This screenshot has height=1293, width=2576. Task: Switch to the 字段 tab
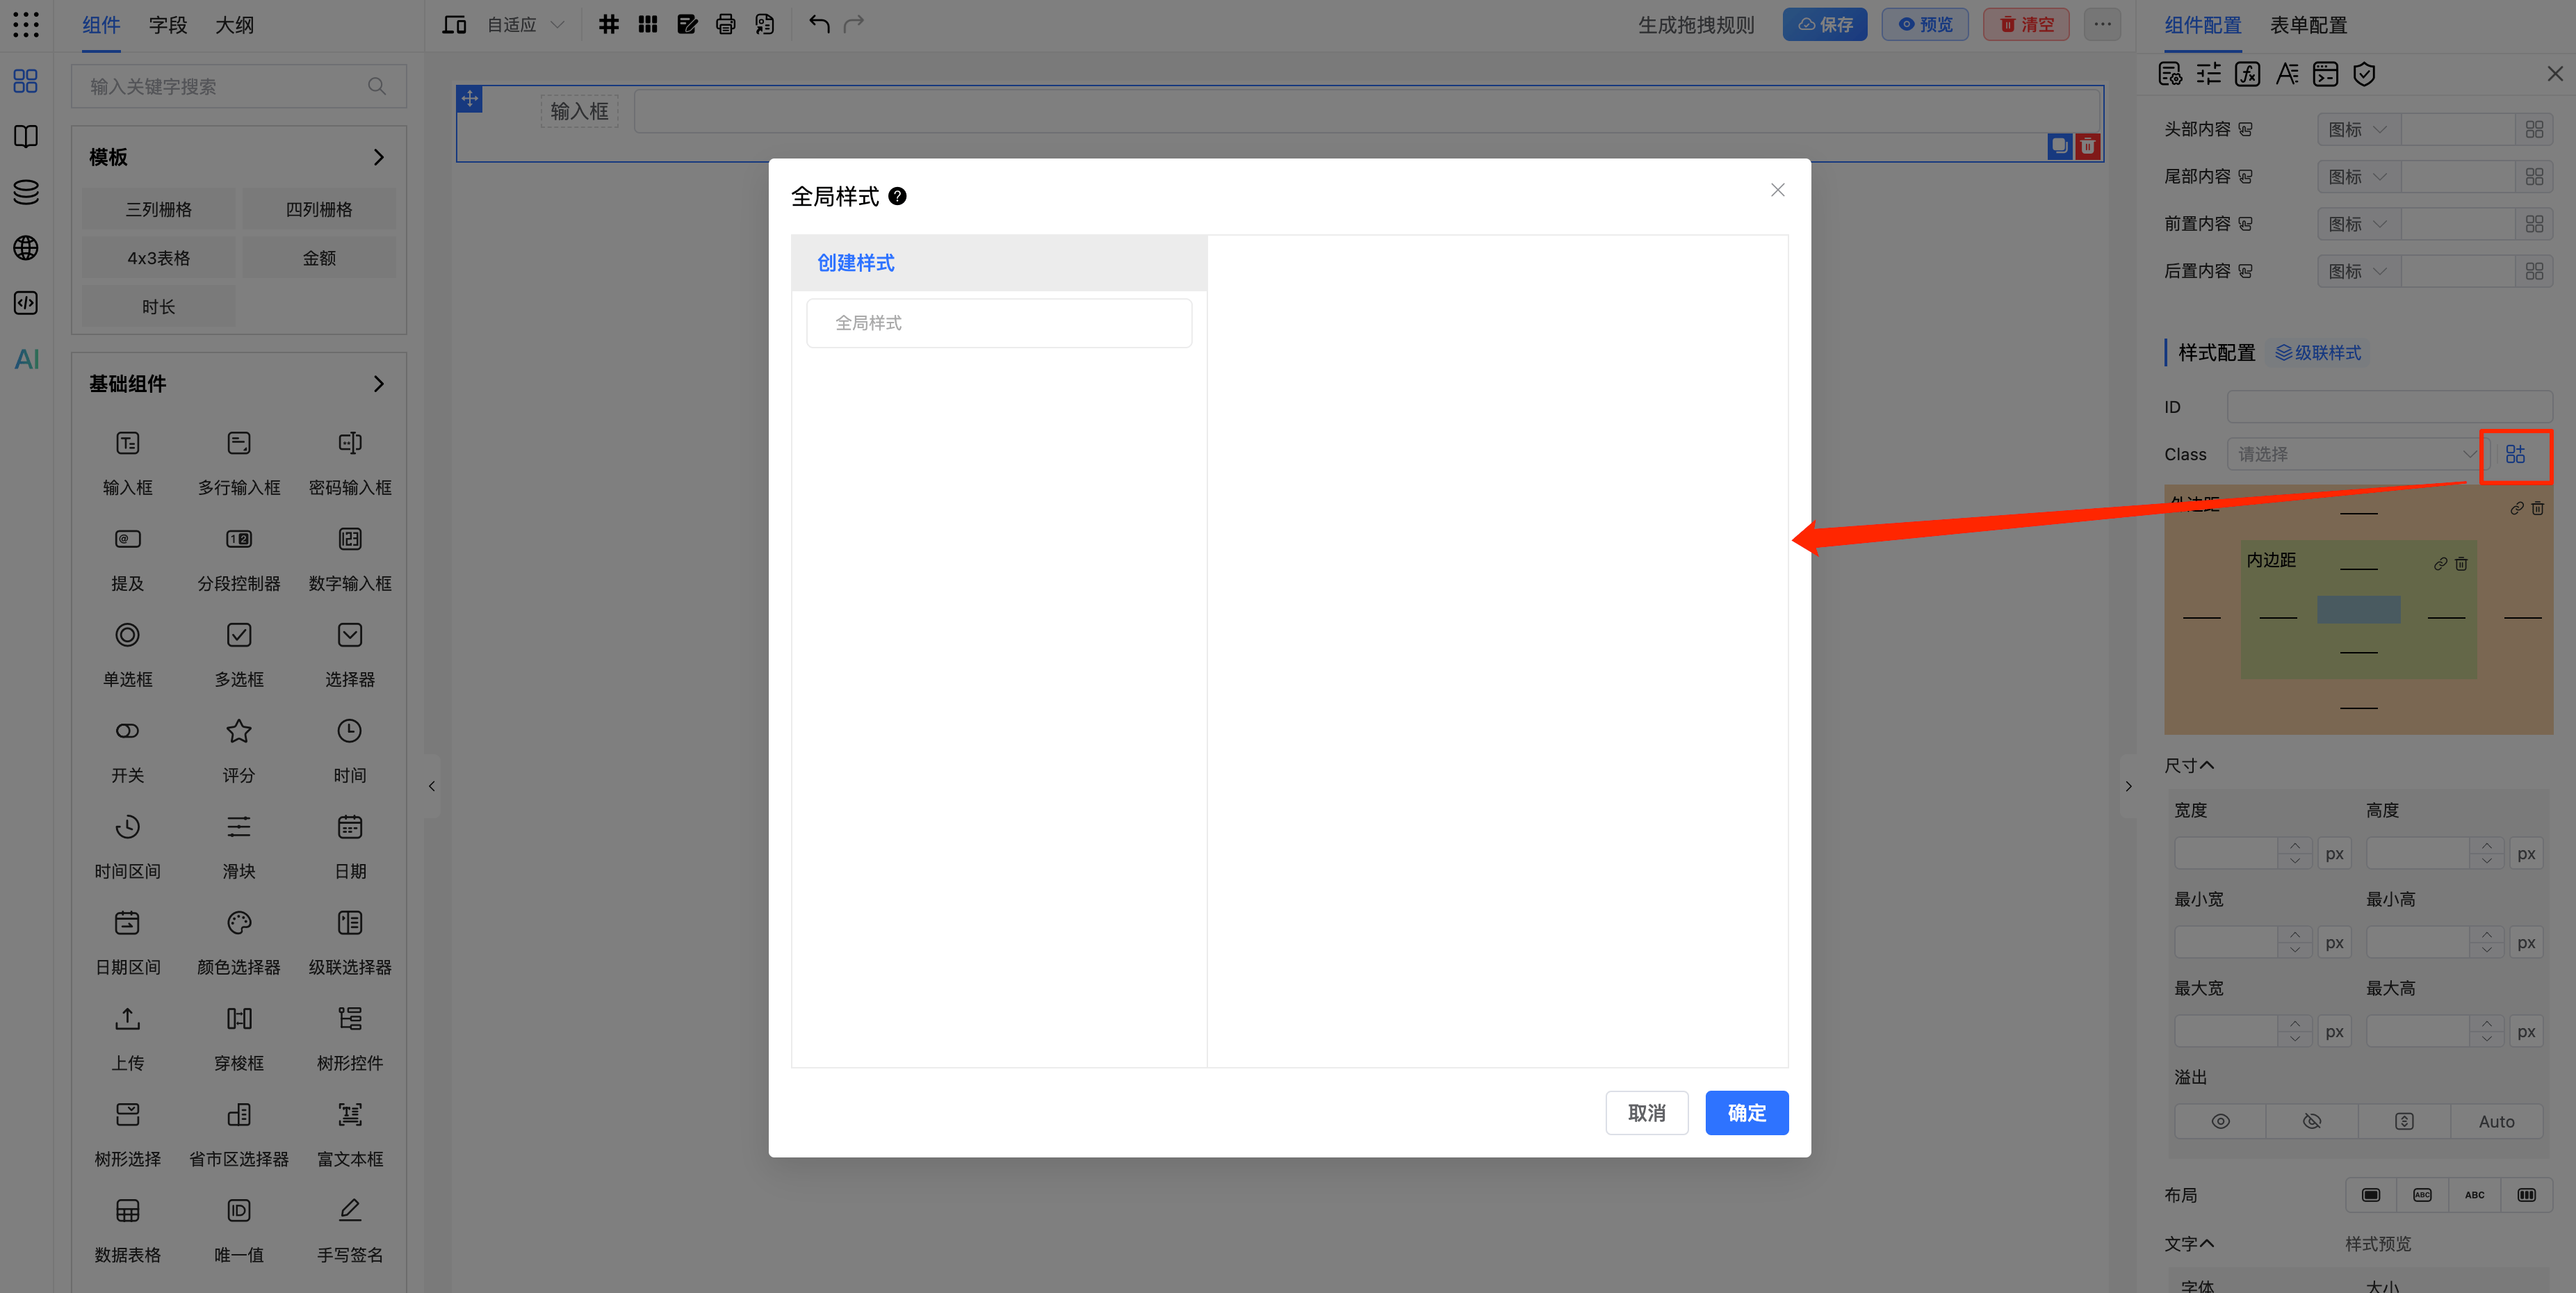click(168, 25)
